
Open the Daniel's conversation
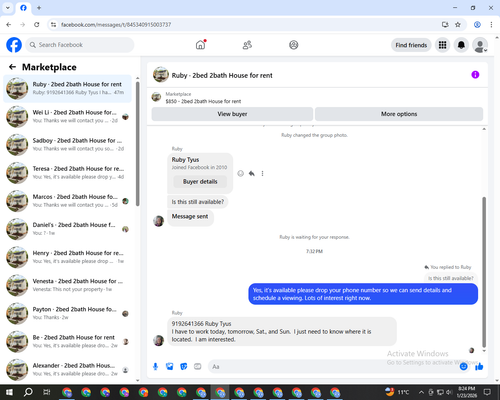(67, 229)
